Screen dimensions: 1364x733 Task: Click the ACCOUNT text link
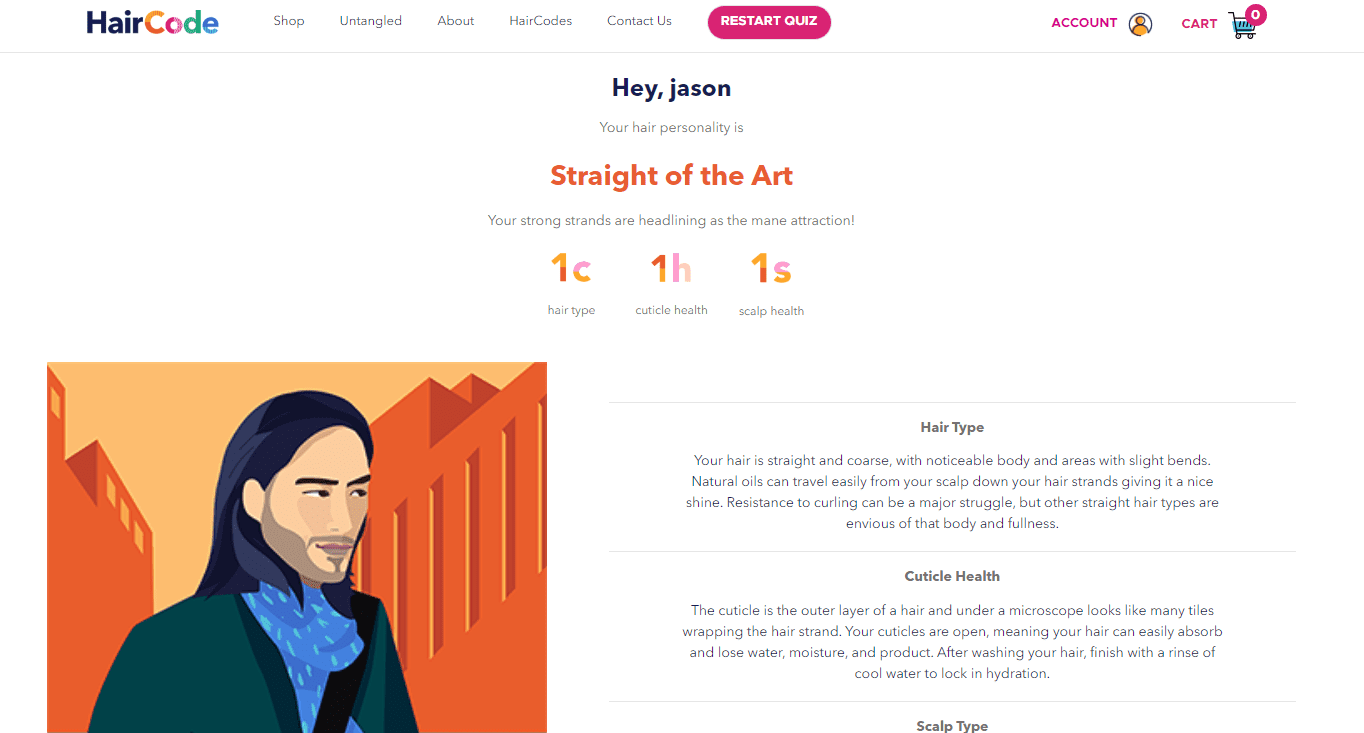point(1084,23)
